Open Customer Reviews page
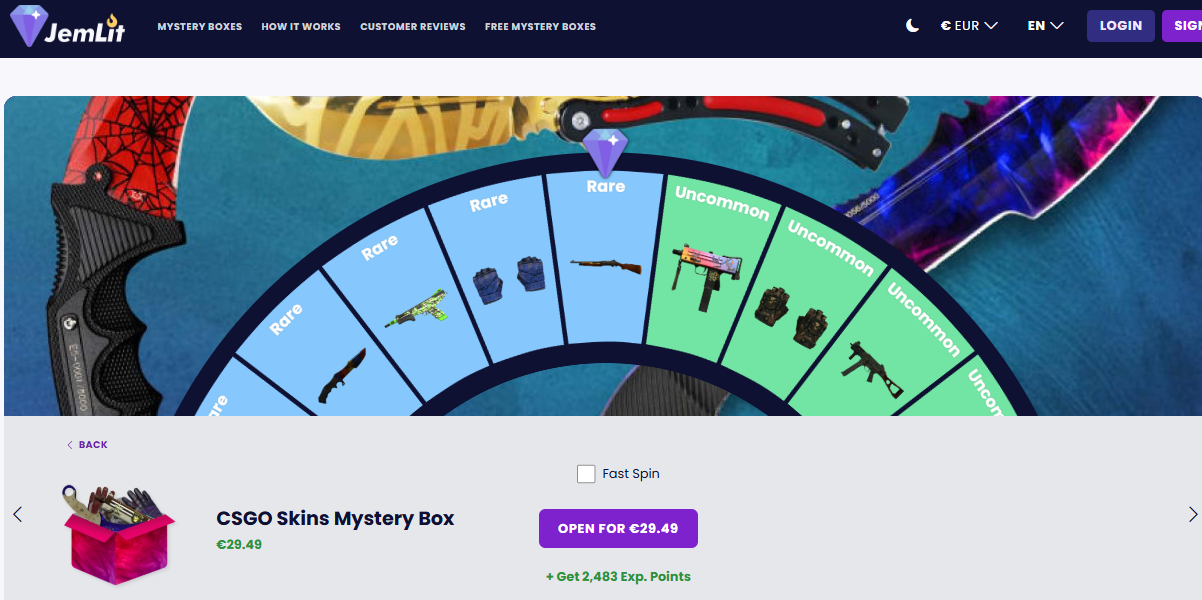The image size is (1202, 600). pos(413,27)
